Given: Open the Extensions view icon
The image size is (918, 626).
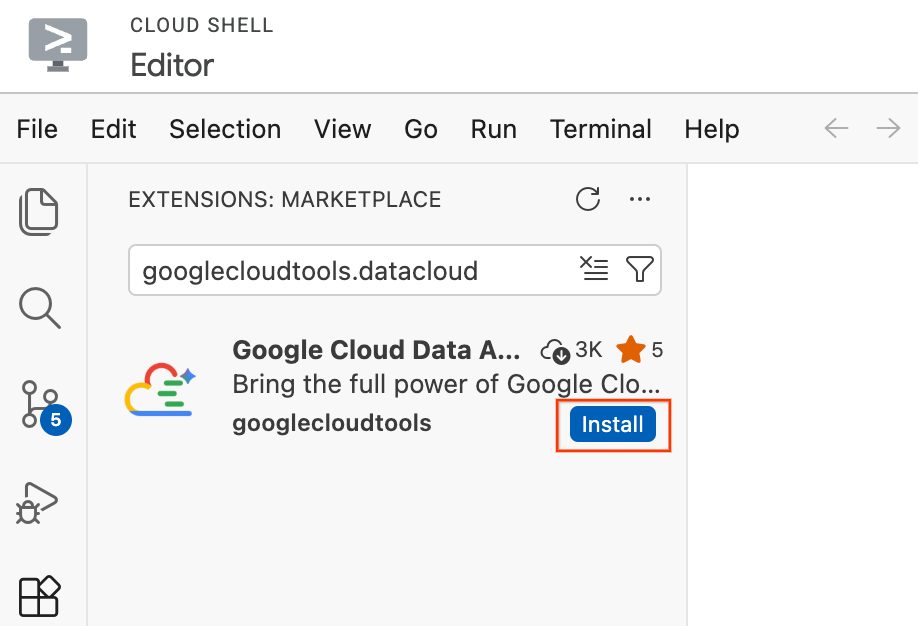Looking at the screenshot, I should (39, 596).
